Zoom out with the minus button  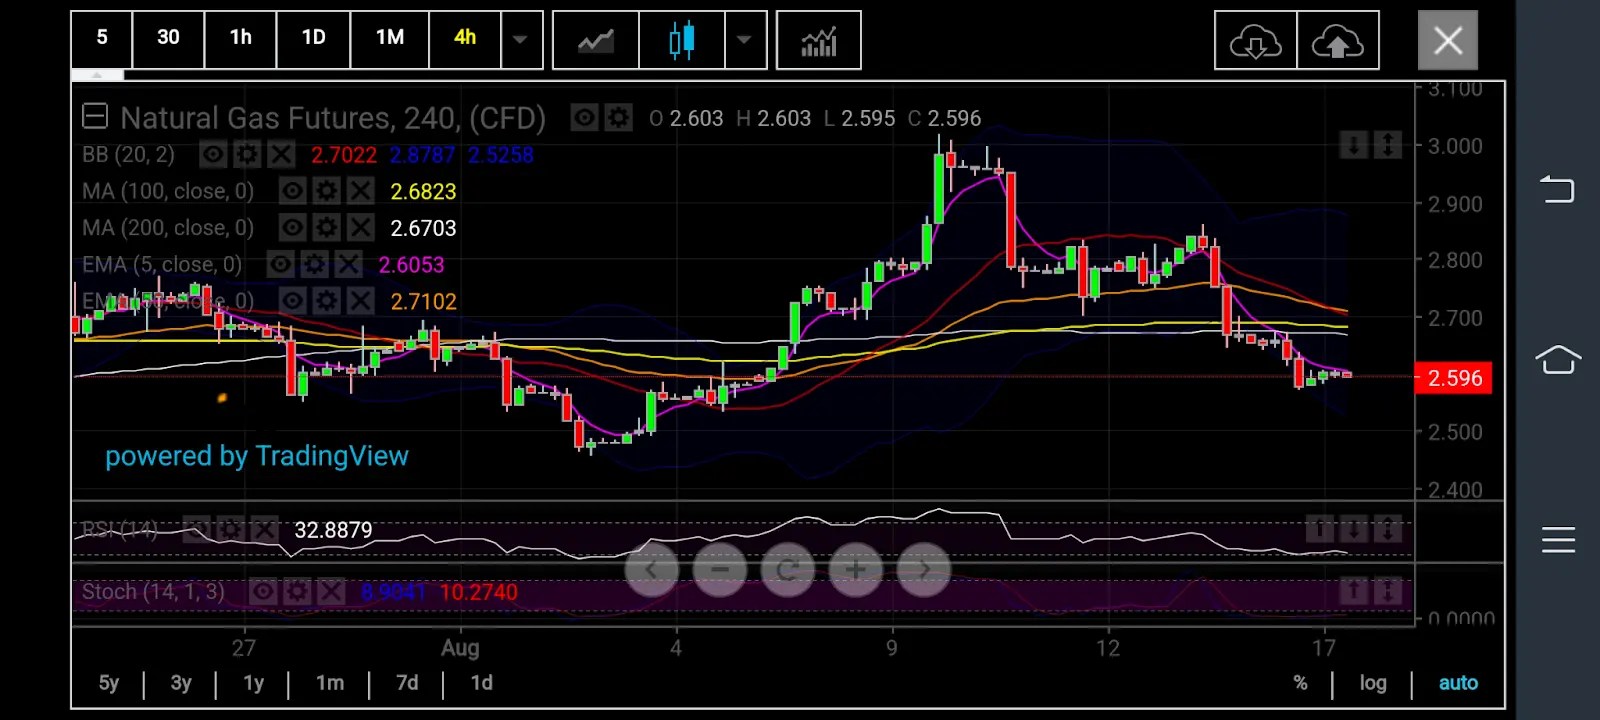tap(719, 570)
